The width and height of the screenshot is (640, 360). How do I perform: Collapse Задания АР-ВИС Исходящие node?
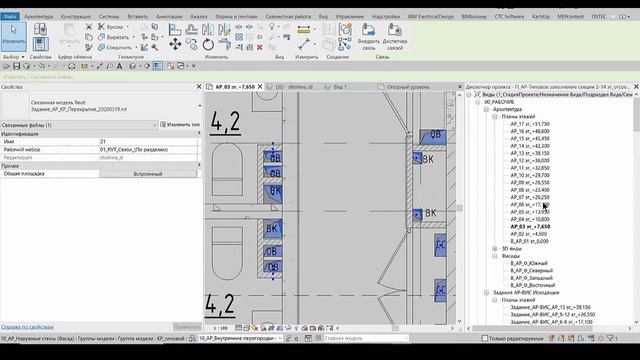click(x=486, y=293)
